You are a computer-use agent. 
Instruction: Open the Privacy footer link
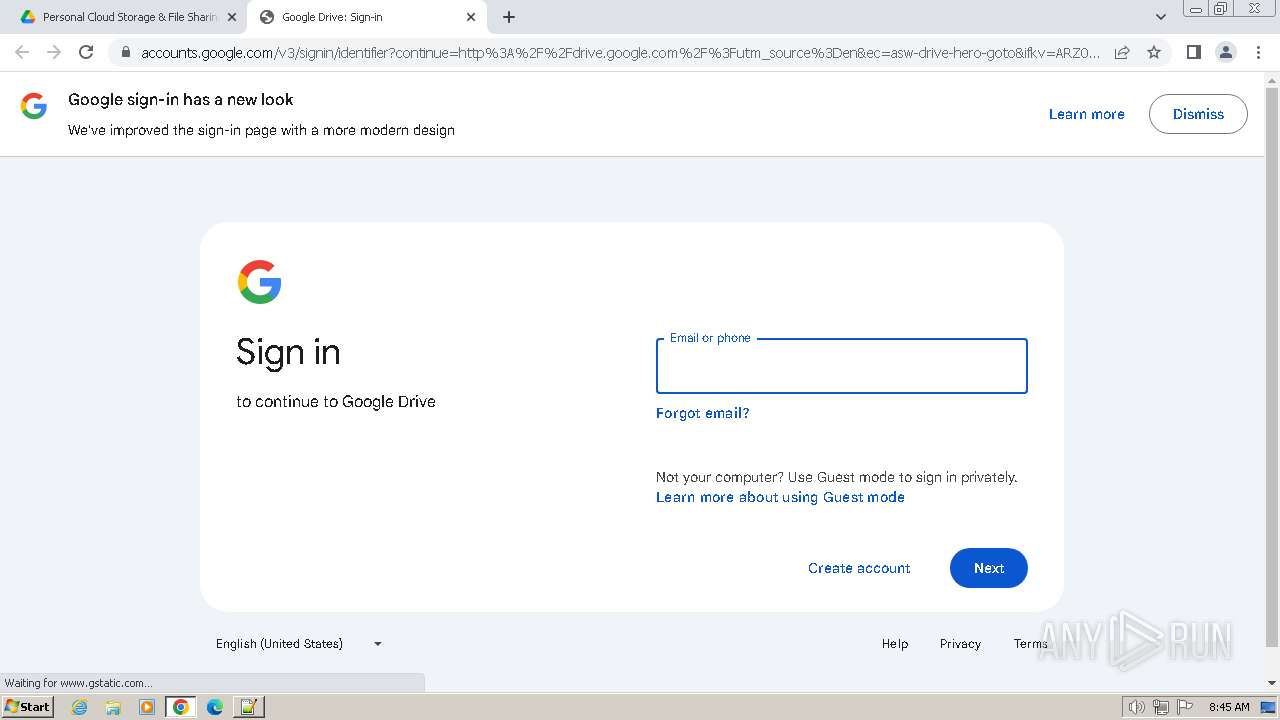tap(960, 644)
